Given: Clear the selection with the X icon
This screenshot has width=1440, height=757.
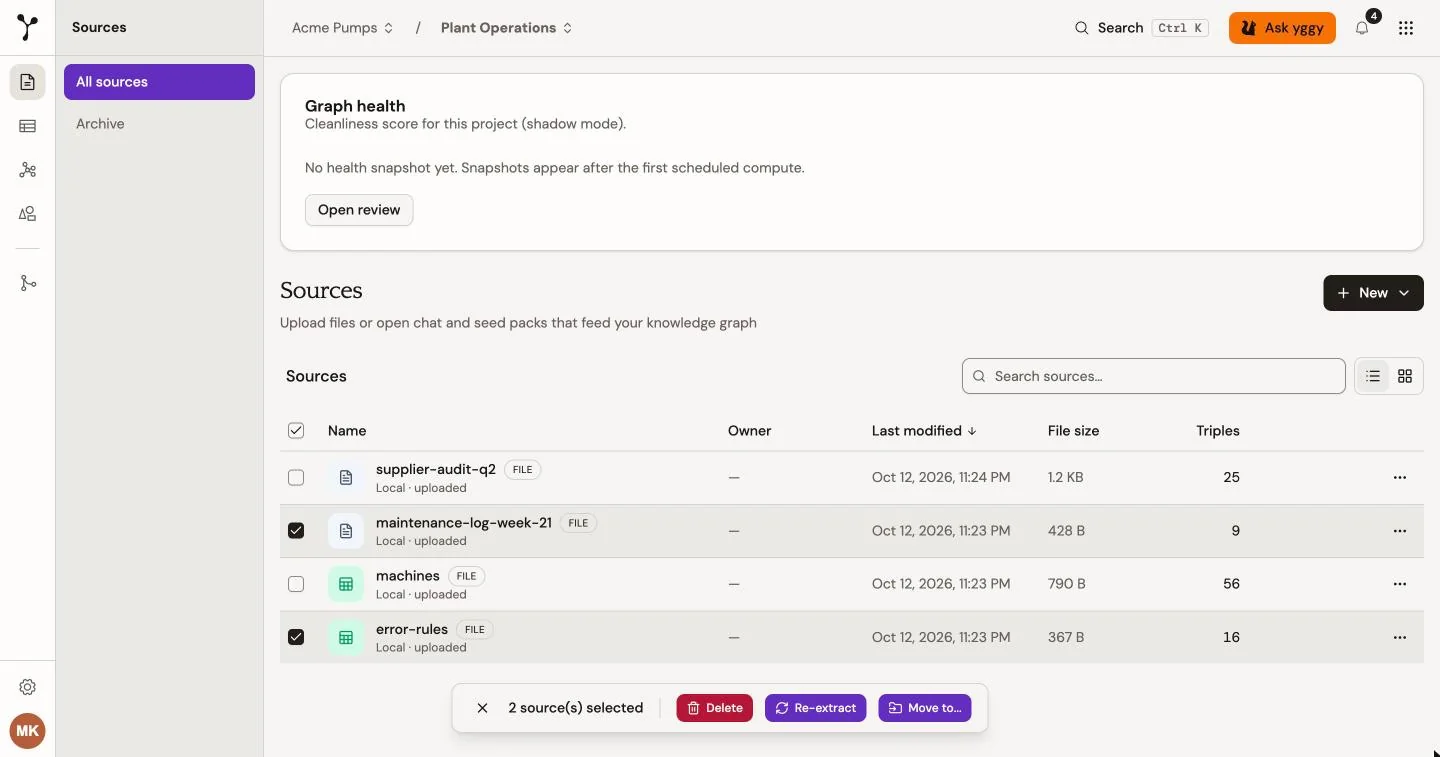Looking at the screenshot, I should click(482, 708).
